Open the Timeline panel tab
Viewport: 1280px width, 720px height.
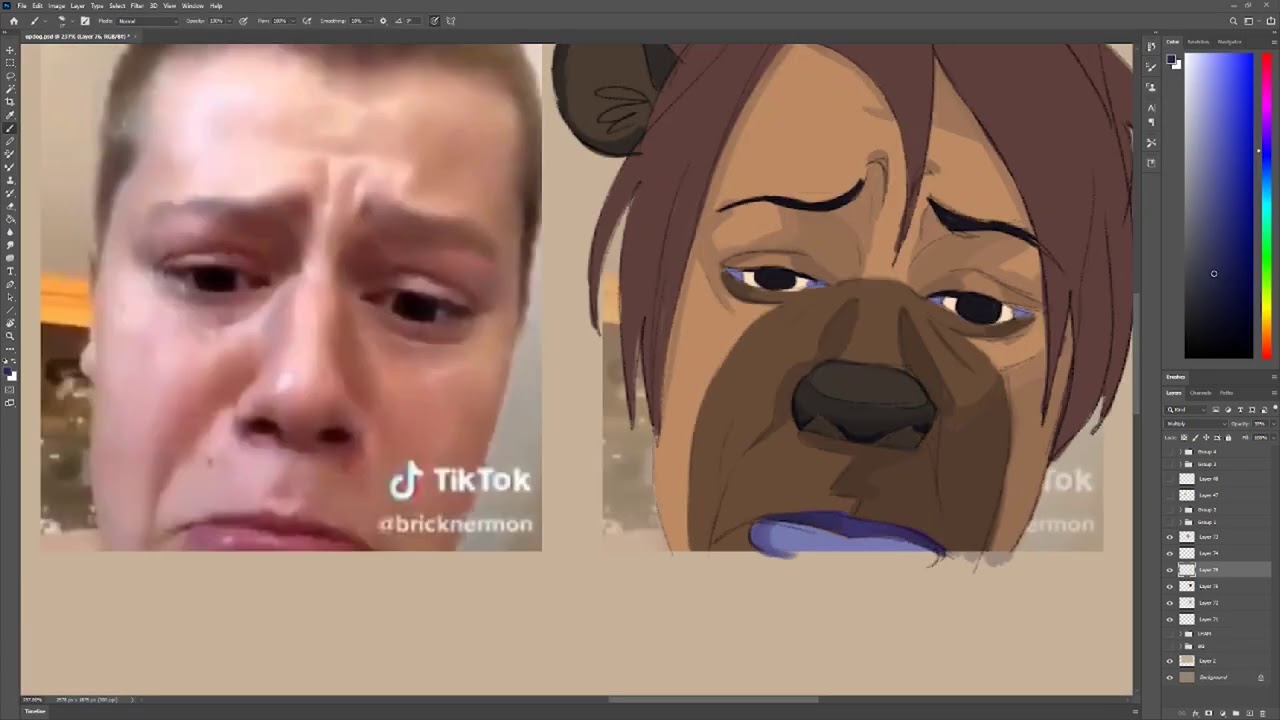(x=35, y=711)
